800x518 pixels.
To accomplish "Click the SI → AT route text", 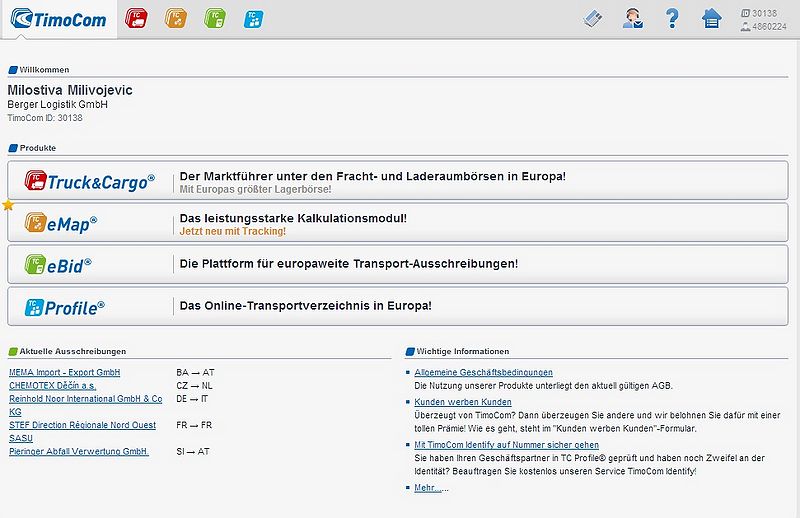I will coord(192,452).
